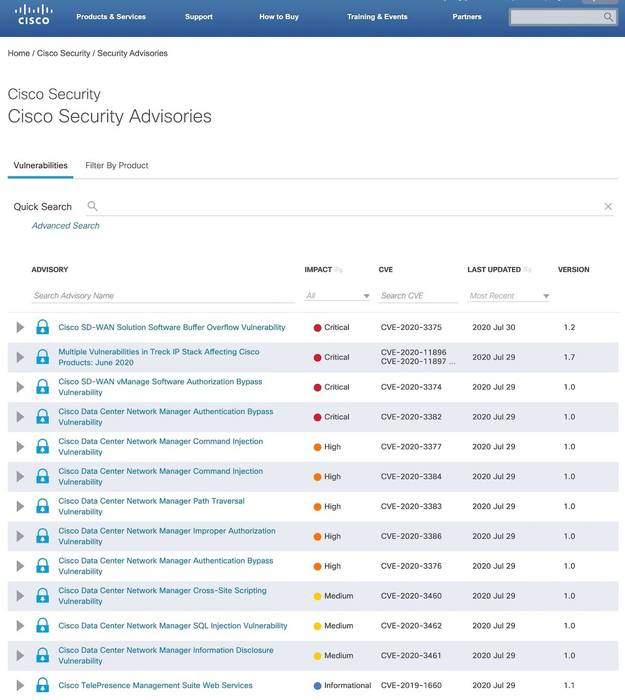Expand the Treck IP Stack advisory row
Viewport: 625px width, 700px height.
tap(20, 357)
